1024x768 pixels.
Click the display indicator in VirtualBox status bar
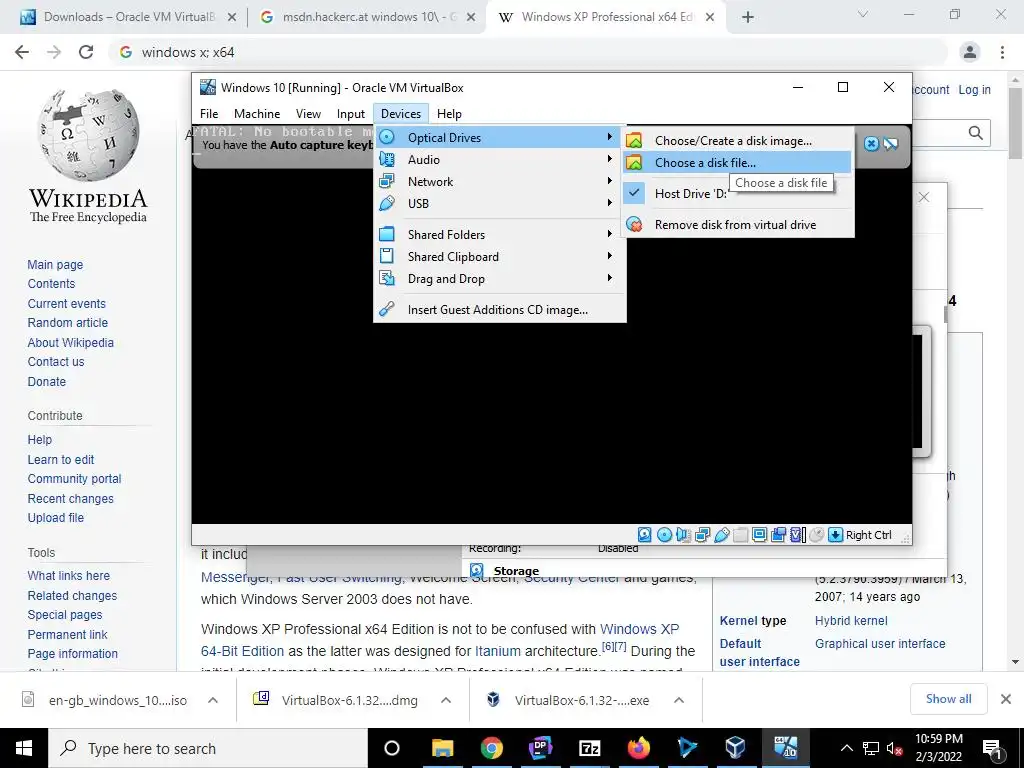[760, 535]
